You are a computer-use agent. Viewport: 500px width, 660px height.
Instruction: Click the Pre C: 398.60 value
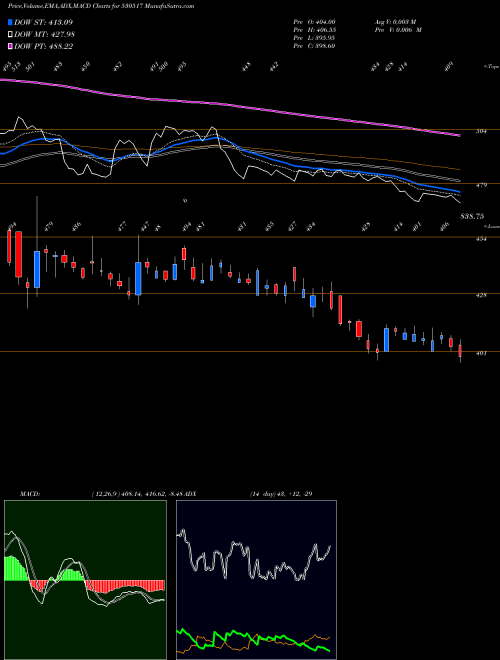(314, 46)
